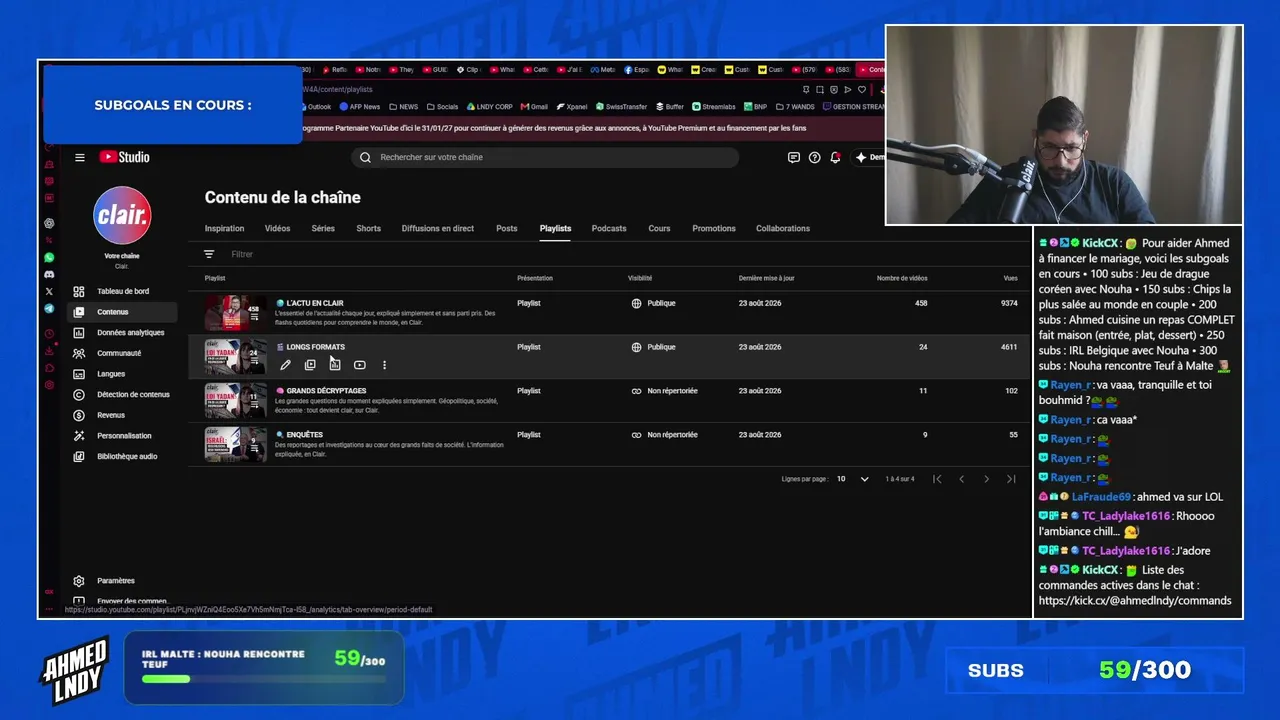This screenshot has width=1280, height=720.
Task: Open Personnalisation in the sidebar
Action: pyautogui.click(x=122, y=436)
